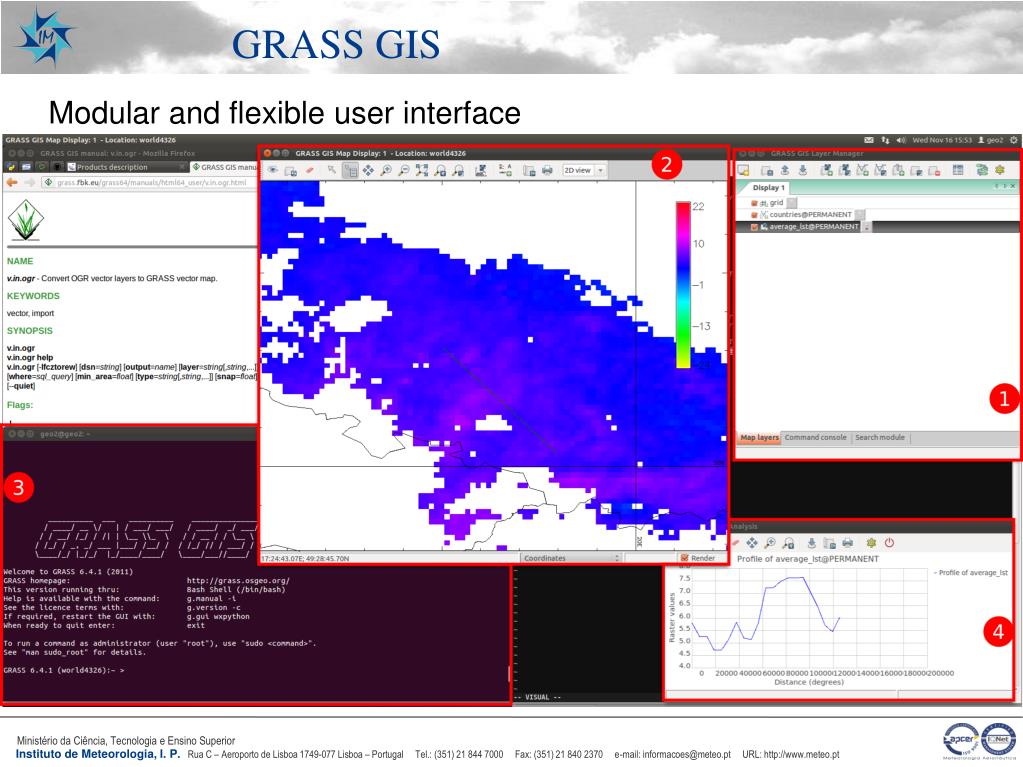Select the Pan tool in Profile Analysis toolbar
This screenshot has width=1023, height=767.
click(x=752, y=543)
